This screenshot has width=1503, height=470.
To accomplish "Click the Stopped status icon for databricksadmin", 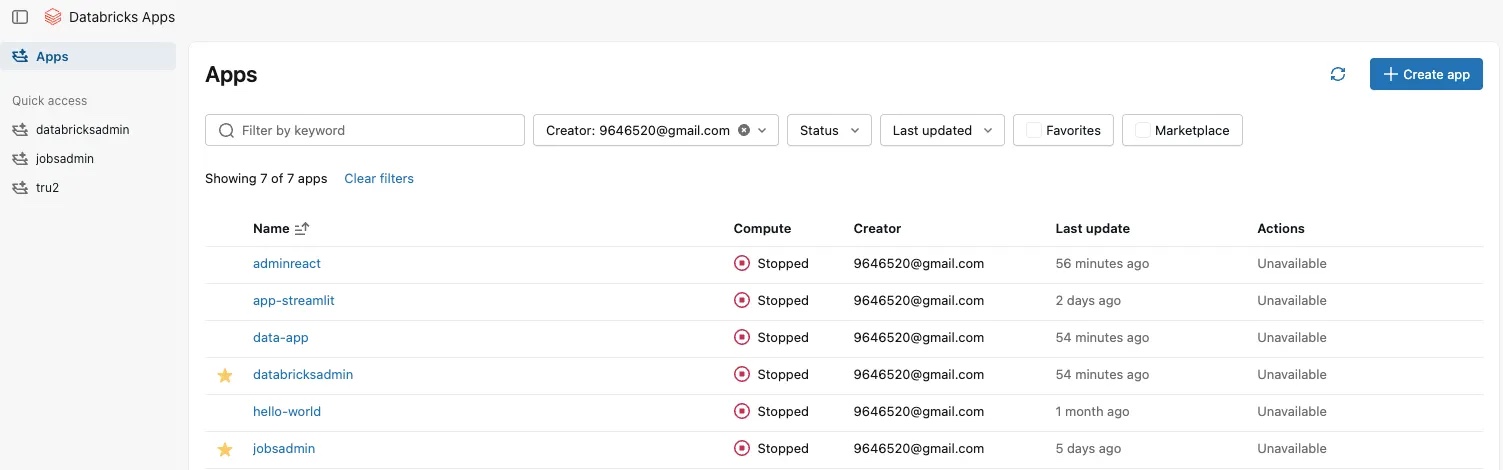I will tap(742, 375).
